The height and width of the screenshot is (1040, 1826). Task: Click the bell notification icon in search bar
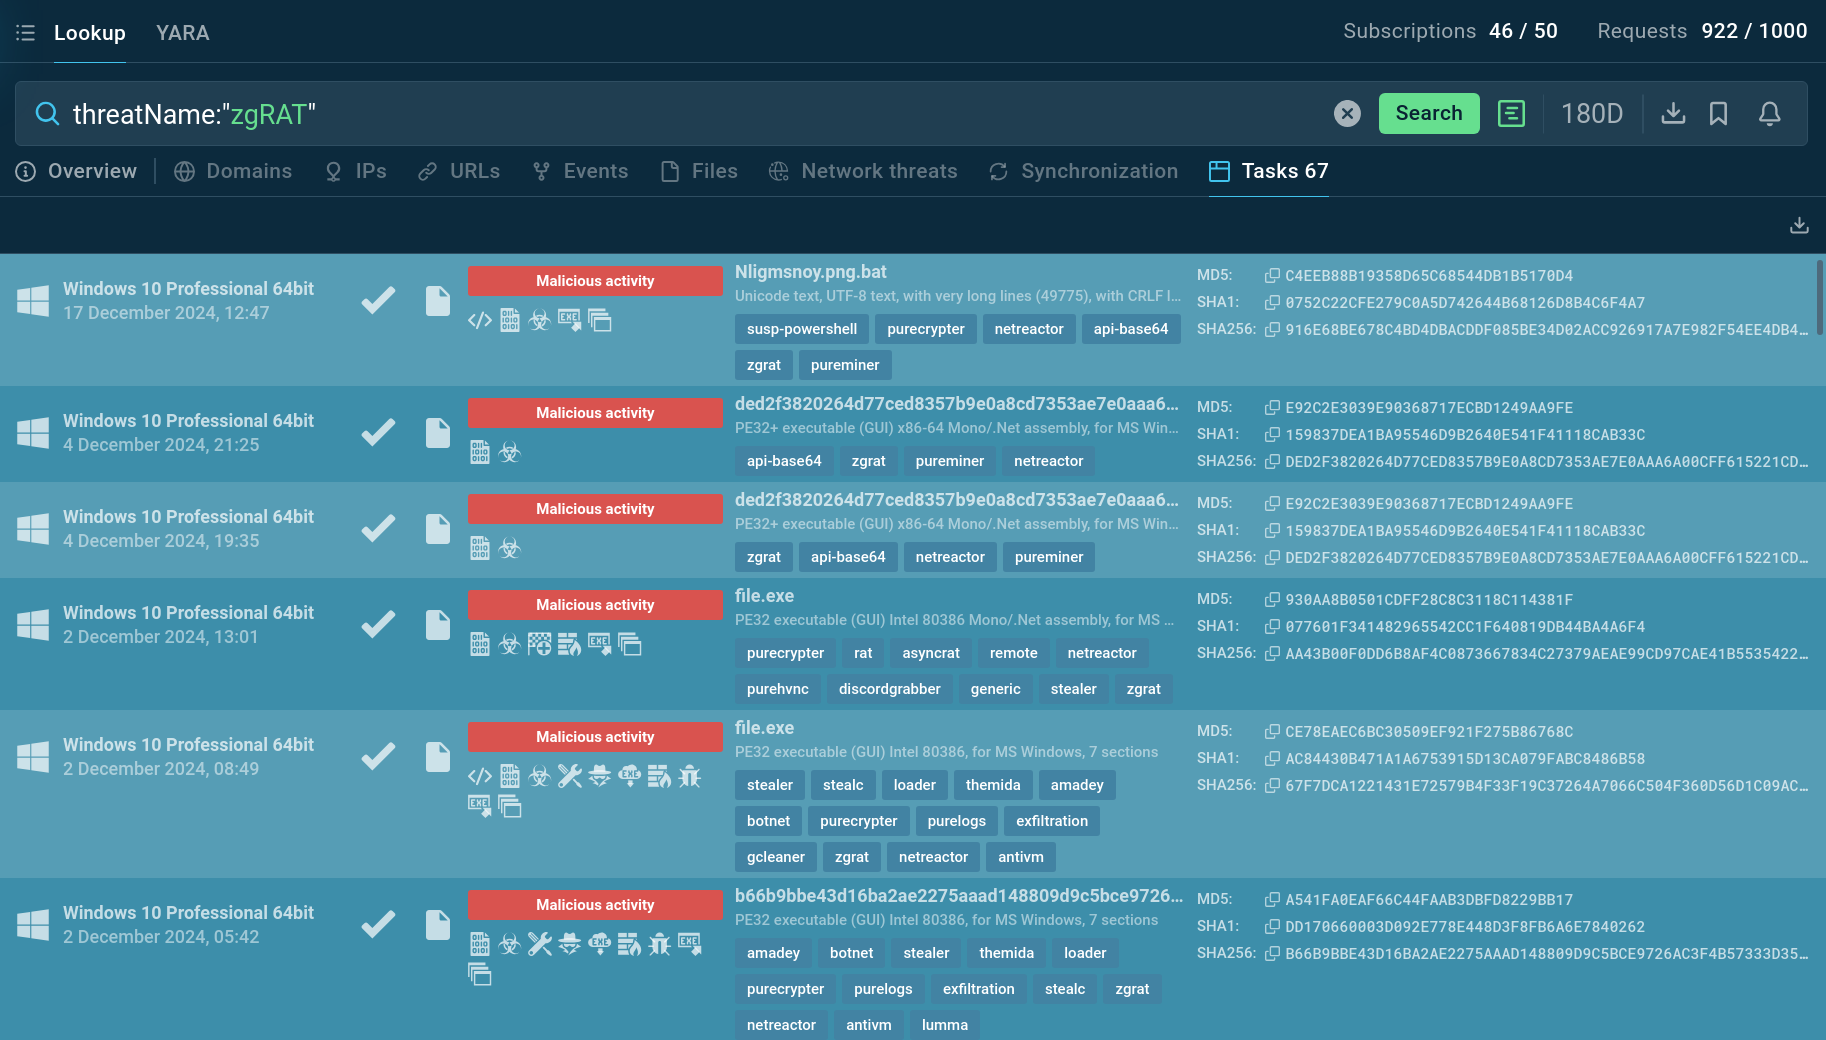pos(1769,114)
